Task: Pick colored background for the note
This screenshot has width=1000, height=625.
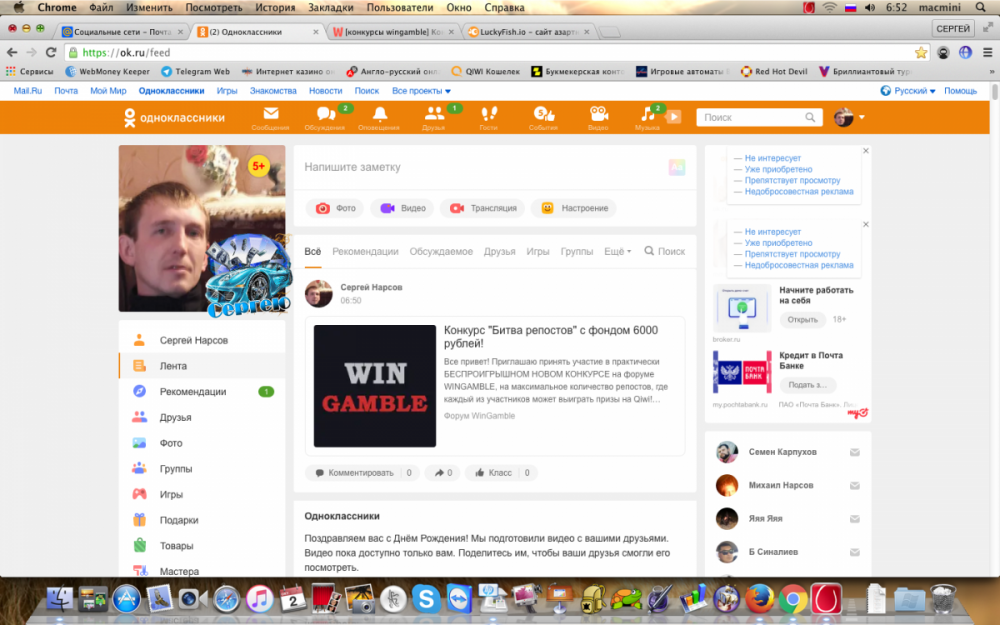Action: [677, 167]
